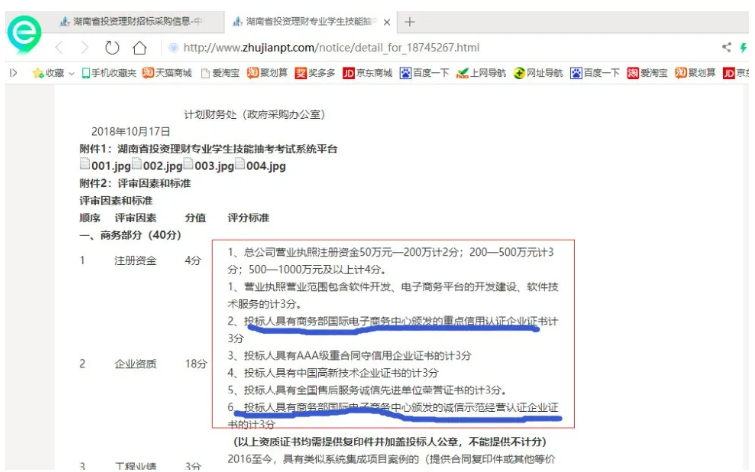The image size is (755, 472).
Task: Expand the bookmarks bar side arrow
Action: tap(13, 73)
